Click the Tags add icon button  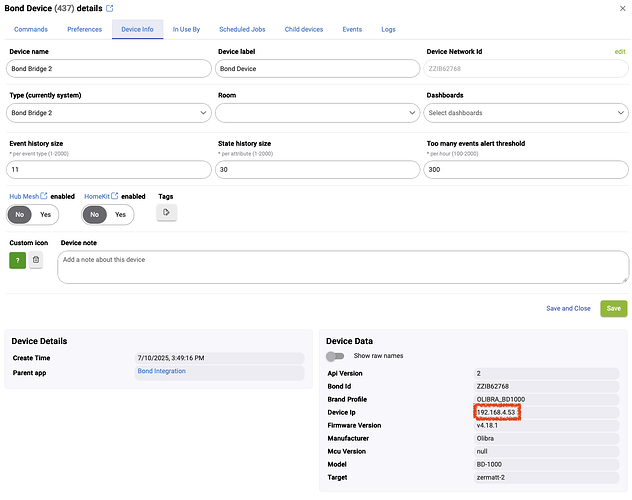point(167,213)
